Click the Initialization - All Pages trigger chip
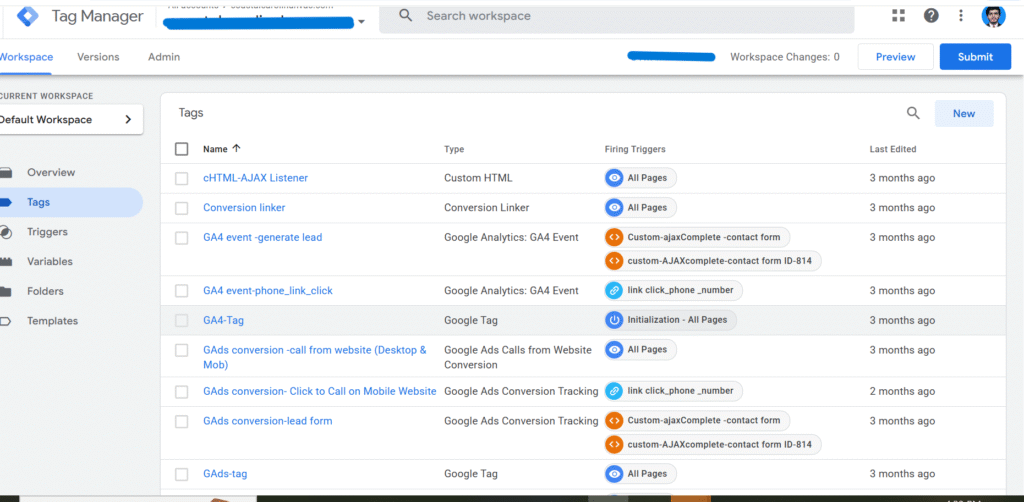Screen dimensions: 1024x502 (x=671, y=321)
